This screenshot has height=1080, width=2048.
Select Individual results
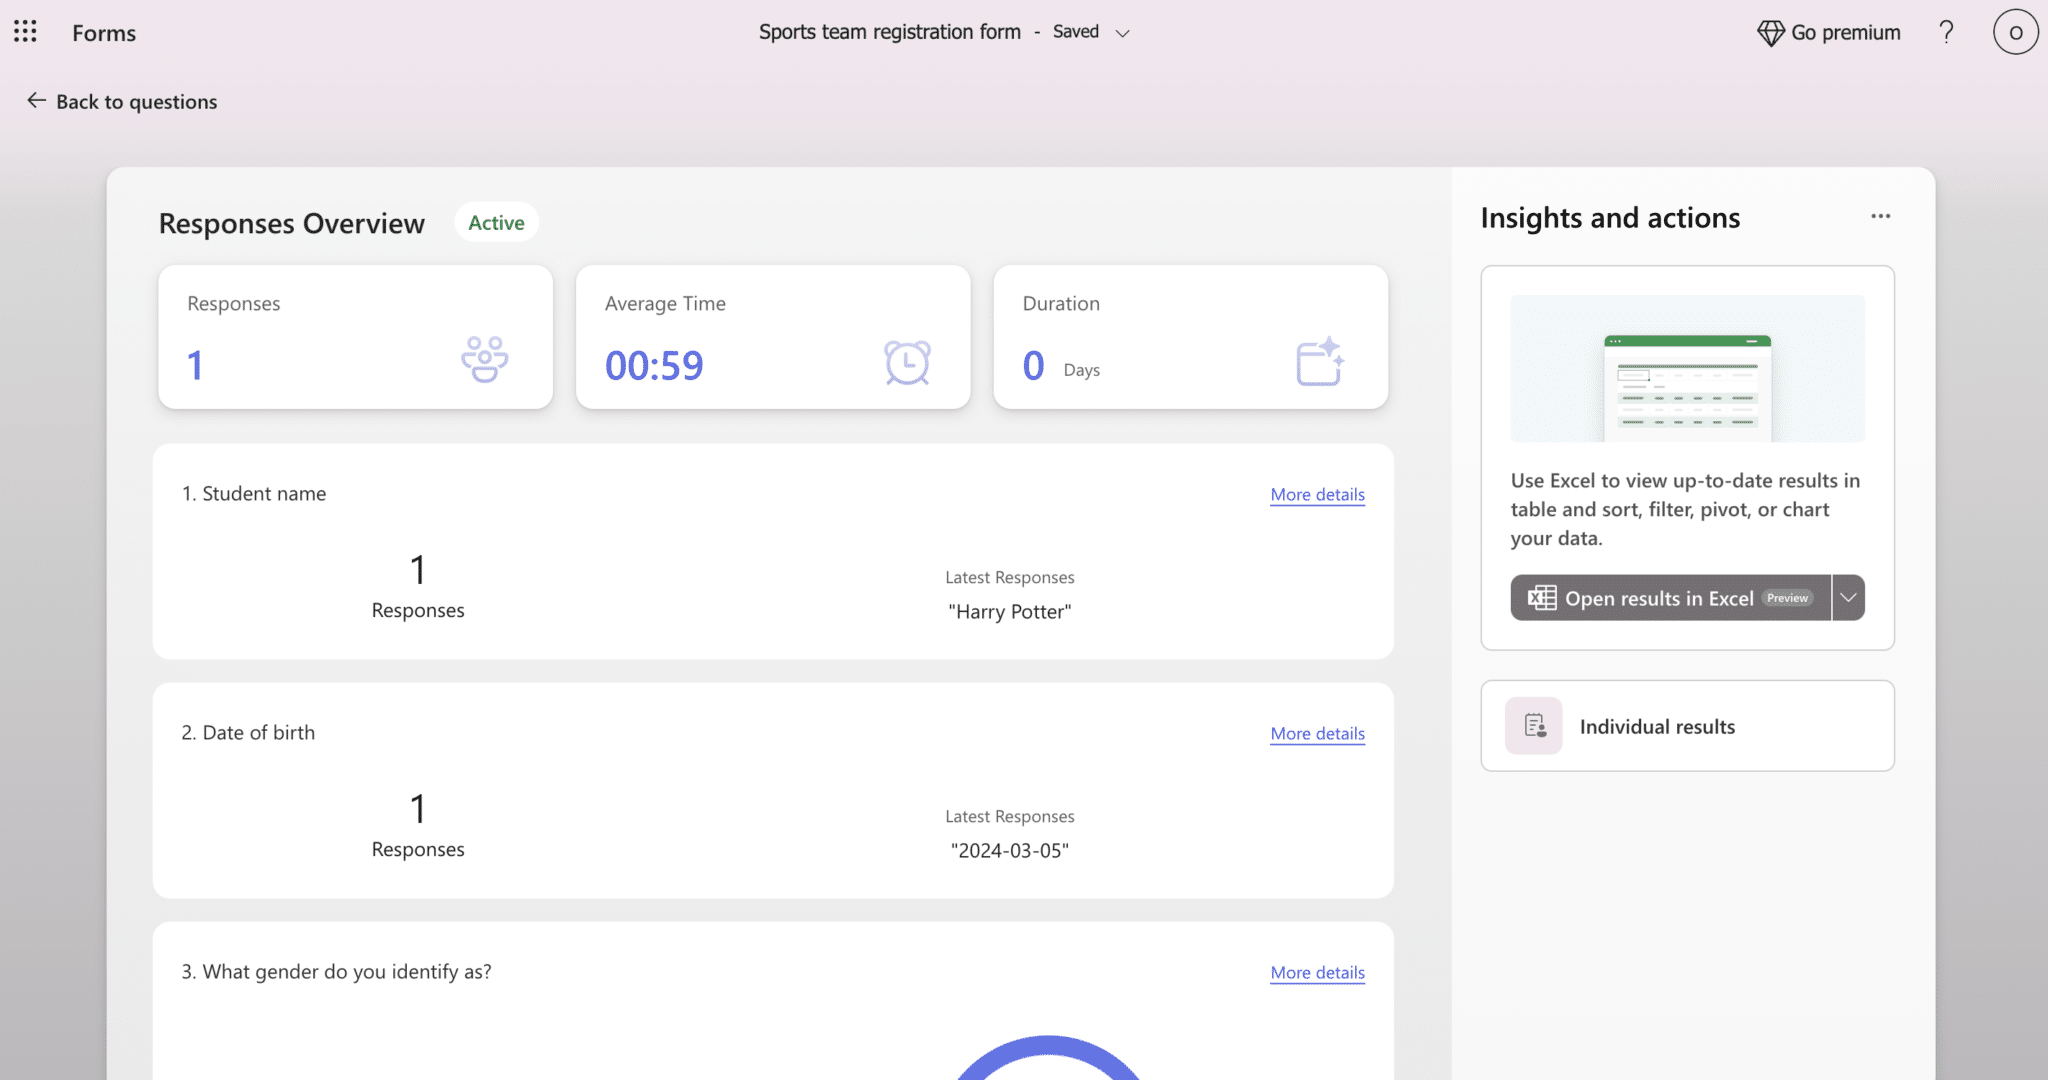coord(1656,725)
